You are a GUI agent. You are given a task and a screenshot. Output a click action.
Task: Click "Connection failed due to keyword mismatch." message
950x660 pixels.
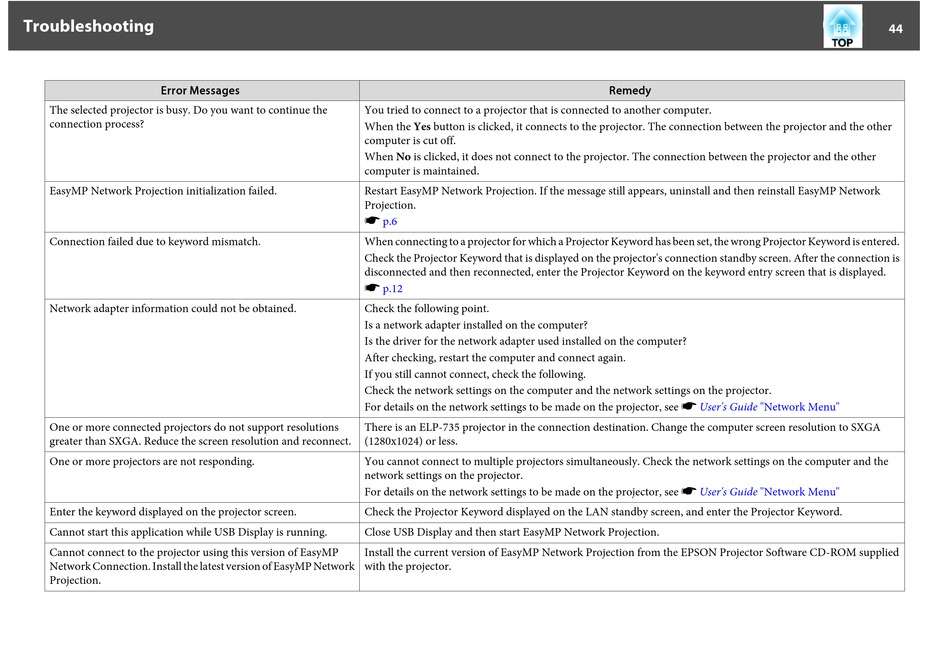pos(155,242)
